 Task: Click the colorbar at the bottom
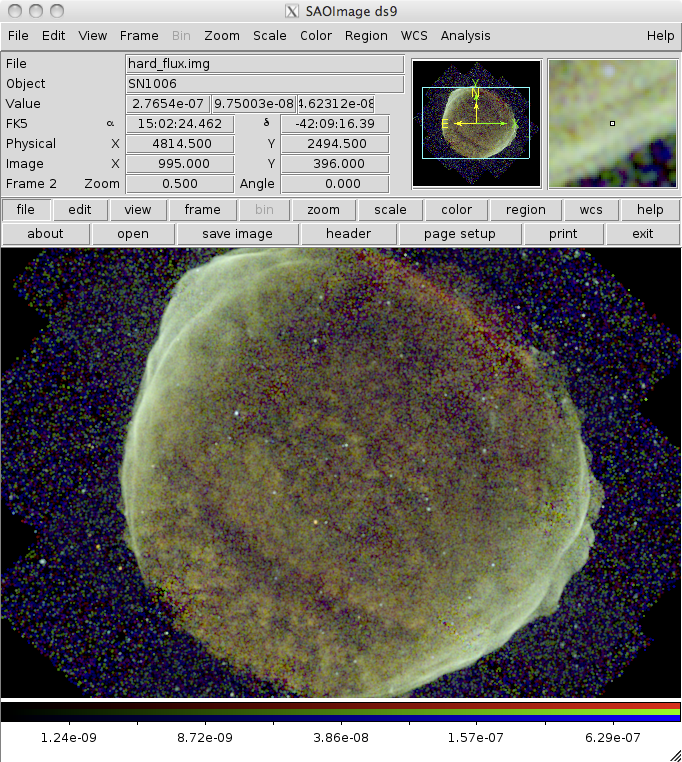tap(340, 711)
